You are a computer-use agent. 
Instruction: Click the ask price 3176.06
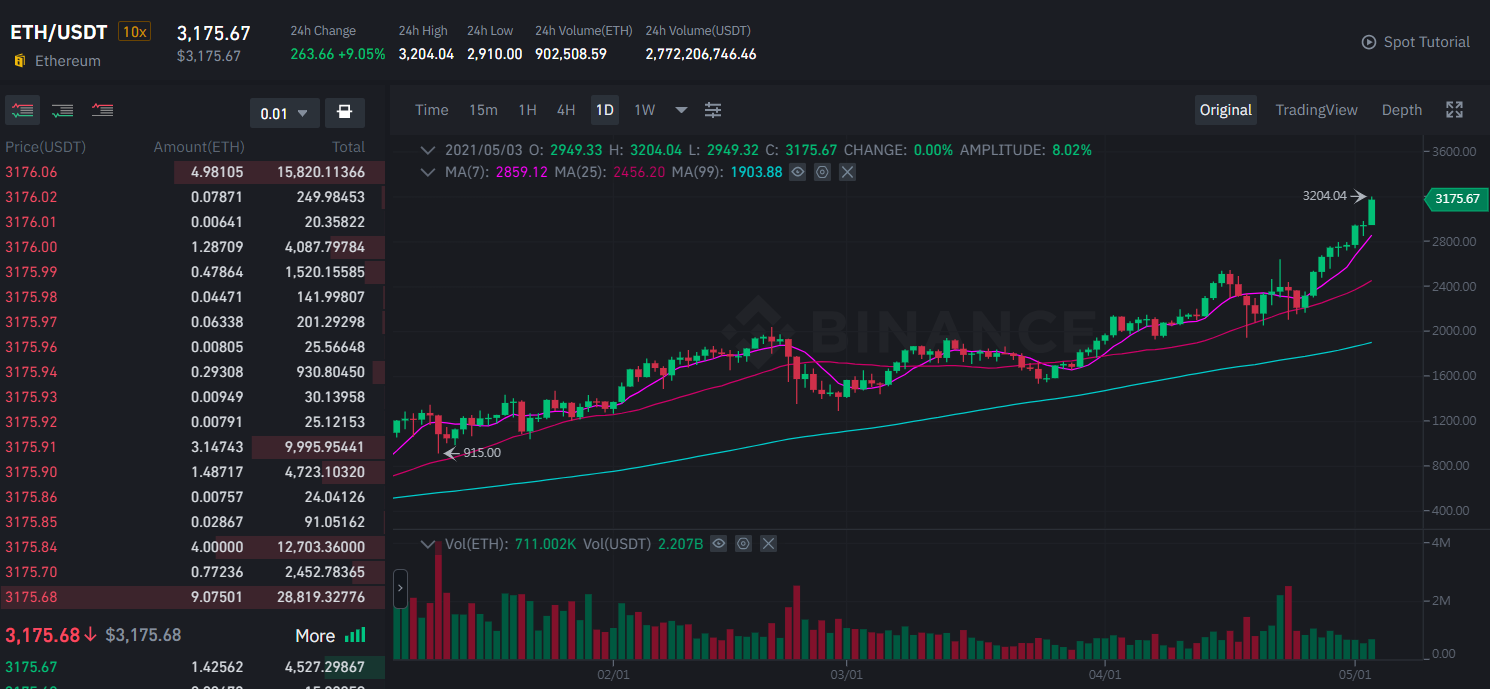(31, 172)
